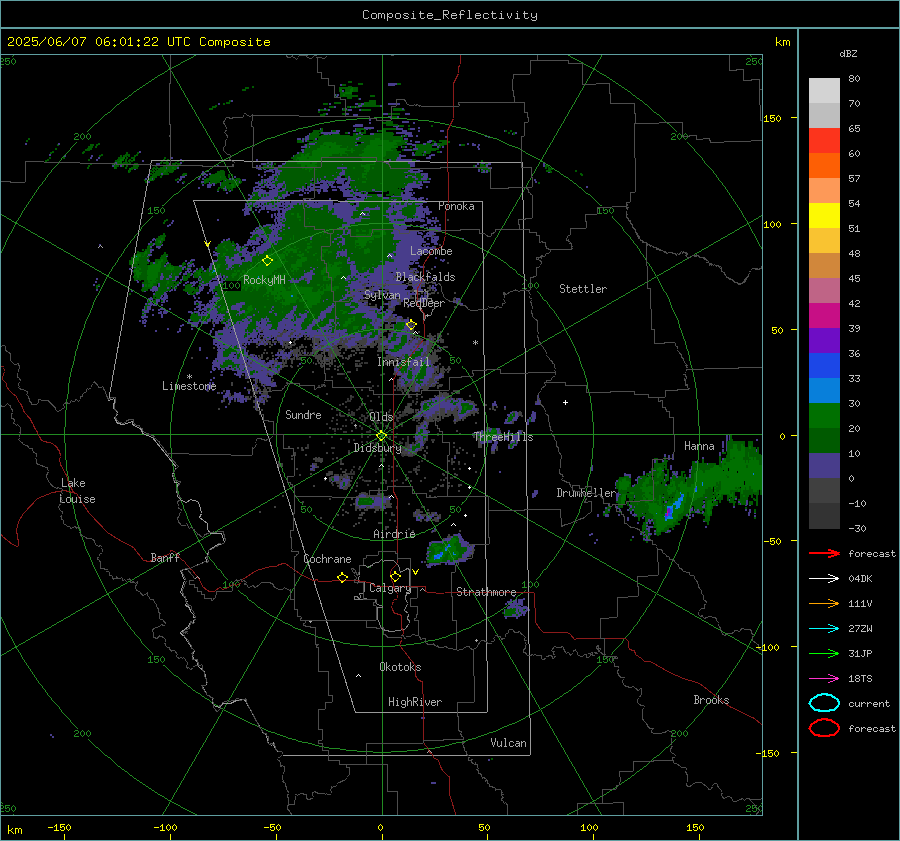Click the Banff label

pyautogui.click(x=165, y=558)
